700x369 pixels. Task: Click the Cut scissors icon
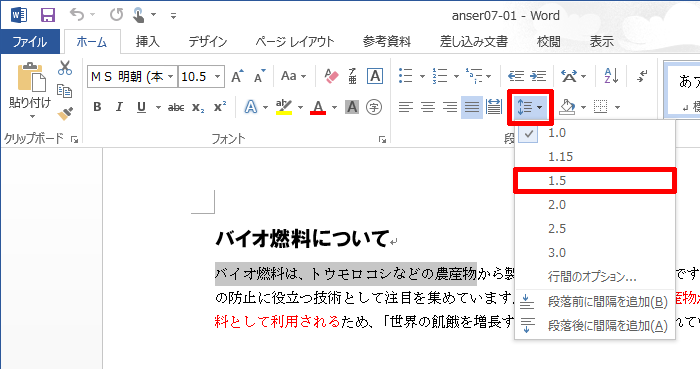65,68
